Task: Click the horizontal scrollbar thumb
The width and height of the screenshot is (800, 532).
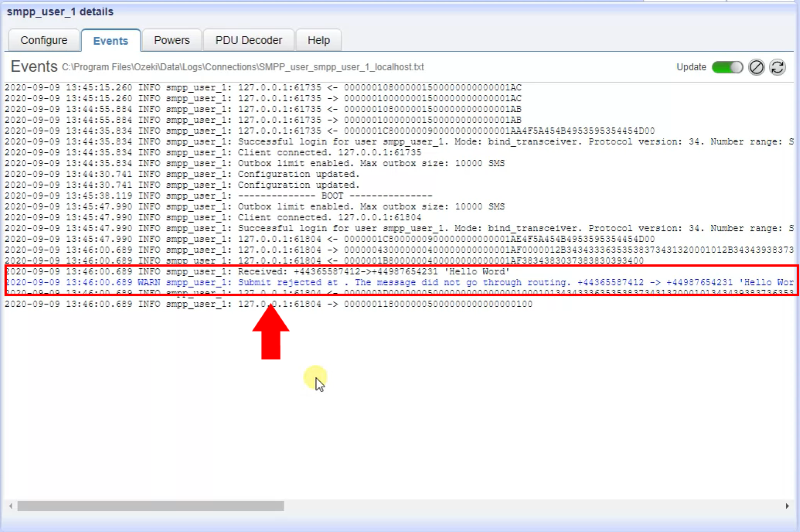Action: point(151,506)
